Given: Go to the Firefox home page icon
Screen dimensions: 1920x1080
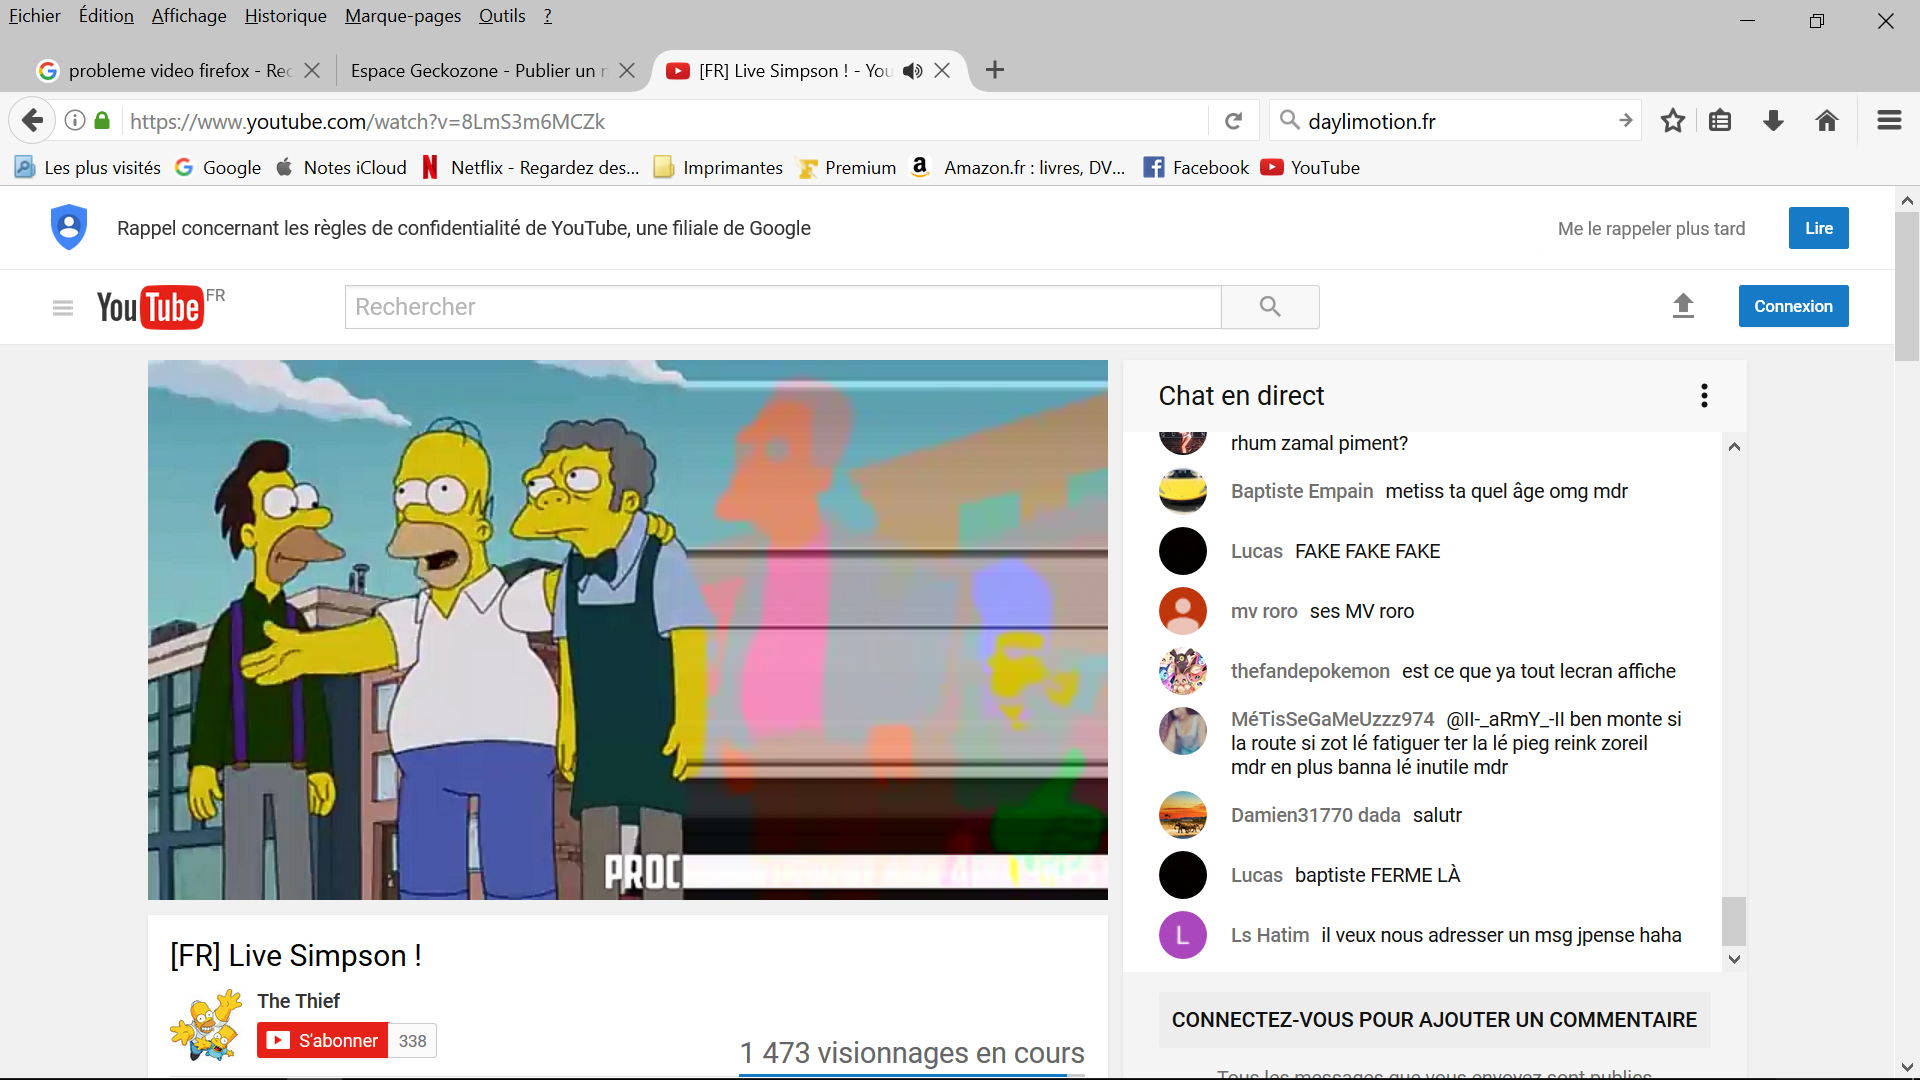Looking at the screenshot, I should tap(1827, 121).
